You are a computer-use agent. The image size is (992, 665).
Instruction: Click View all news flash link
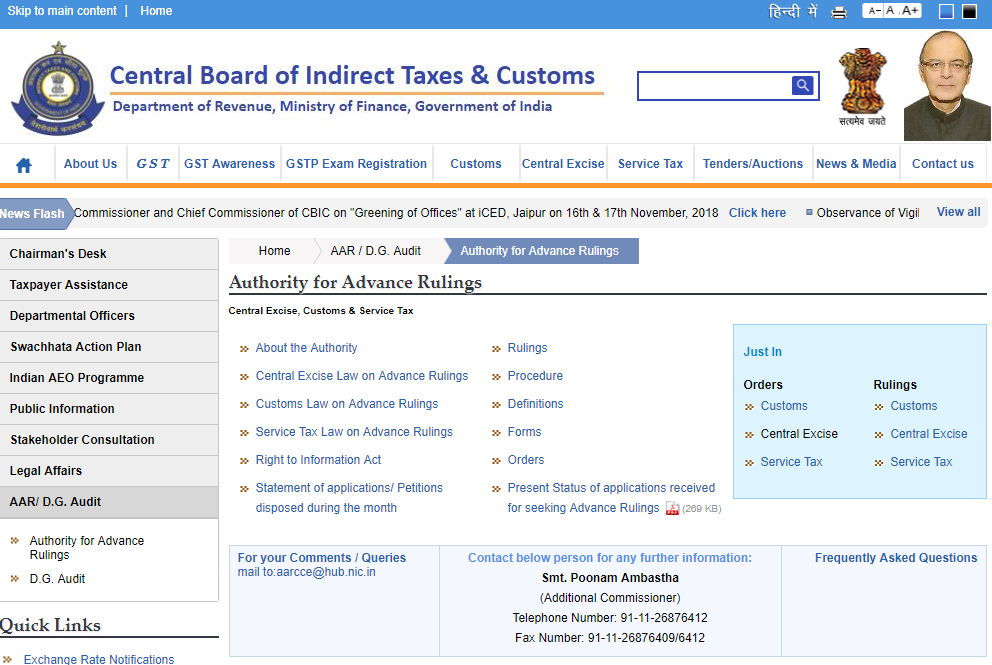[x=958, y=212]
